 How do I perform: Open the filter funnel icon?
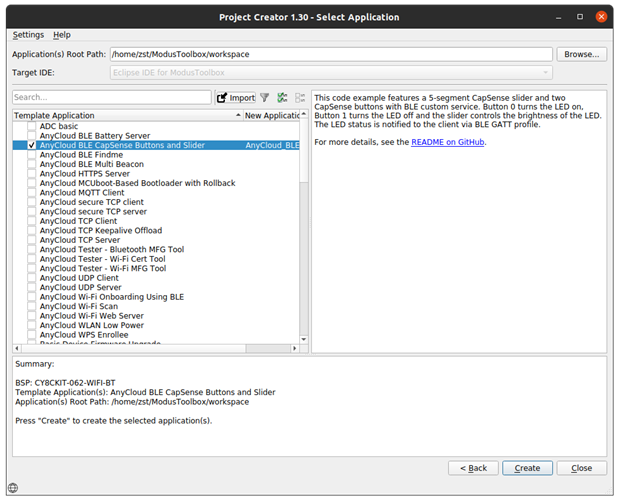click(265, 98)
